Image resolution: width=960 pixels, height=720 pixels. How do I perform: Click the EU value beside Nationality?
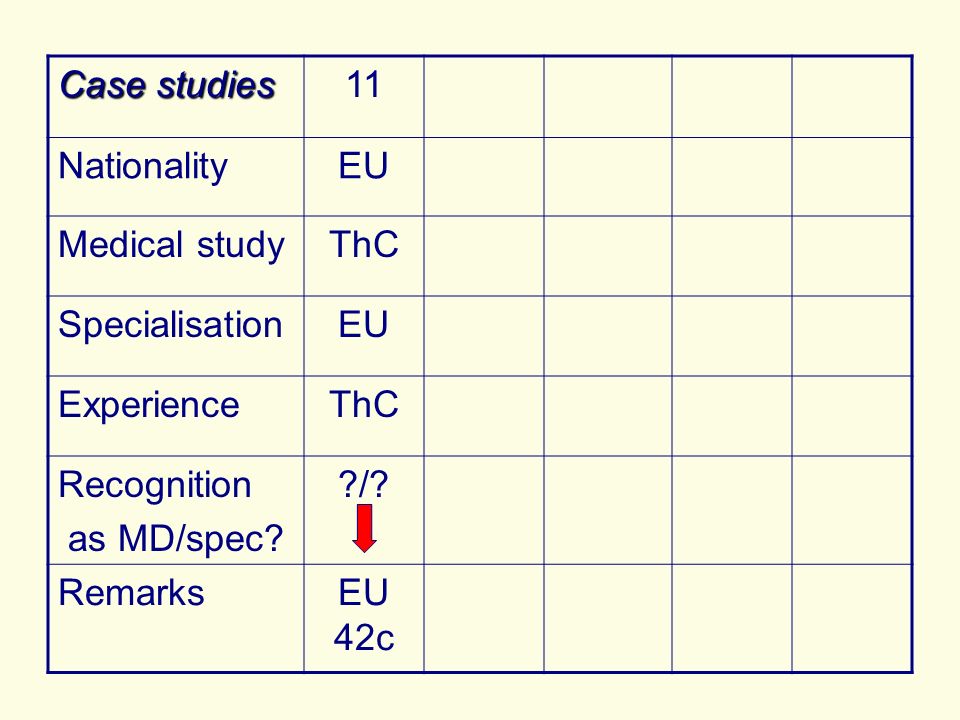pos(364,166)
